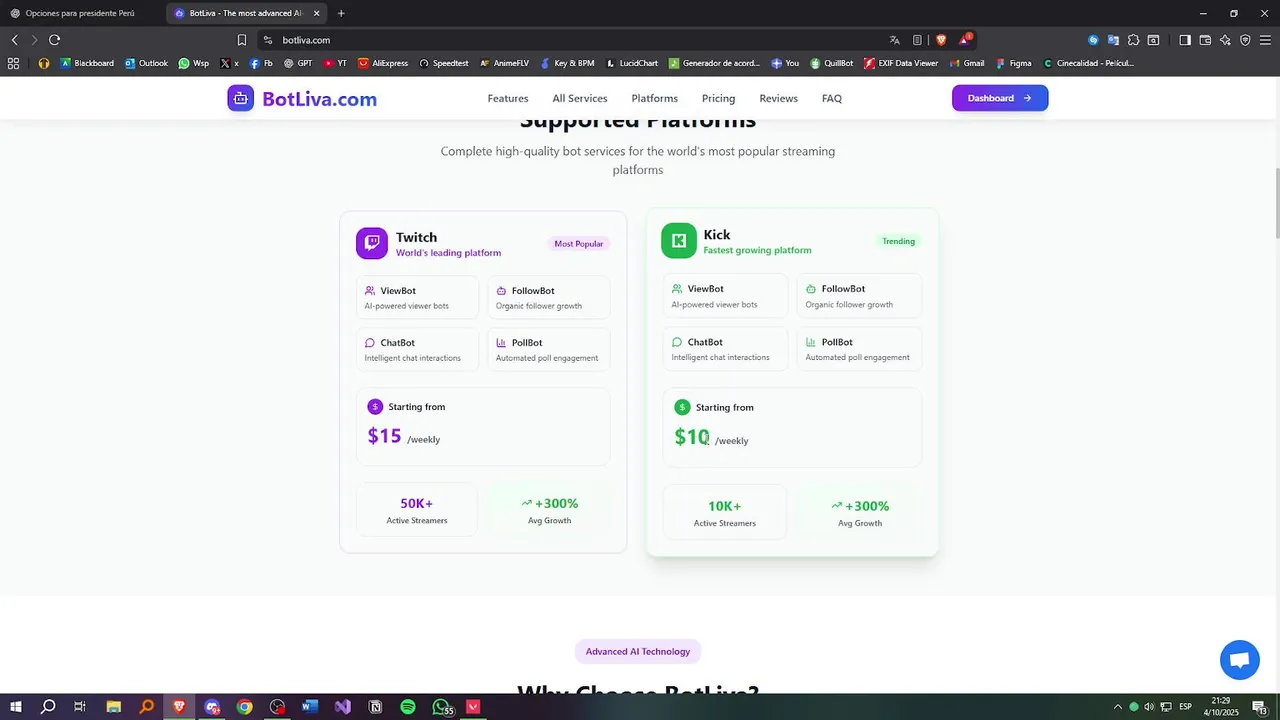Select the Twitch PollBot service card
The width and height of the screenshot is (1280, 720).
pos(548,349)
